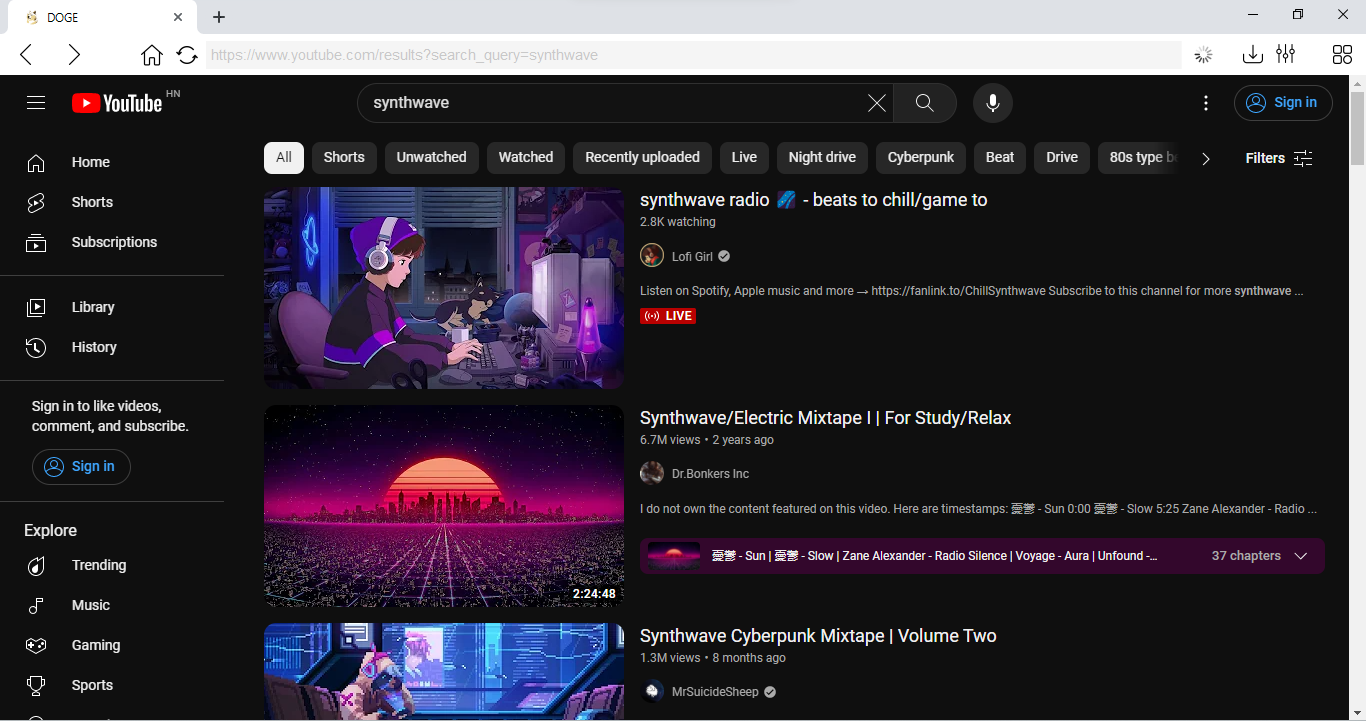Open Subscriptions in the sidebar
This screenshot has height=721, width=1366.
112,242
